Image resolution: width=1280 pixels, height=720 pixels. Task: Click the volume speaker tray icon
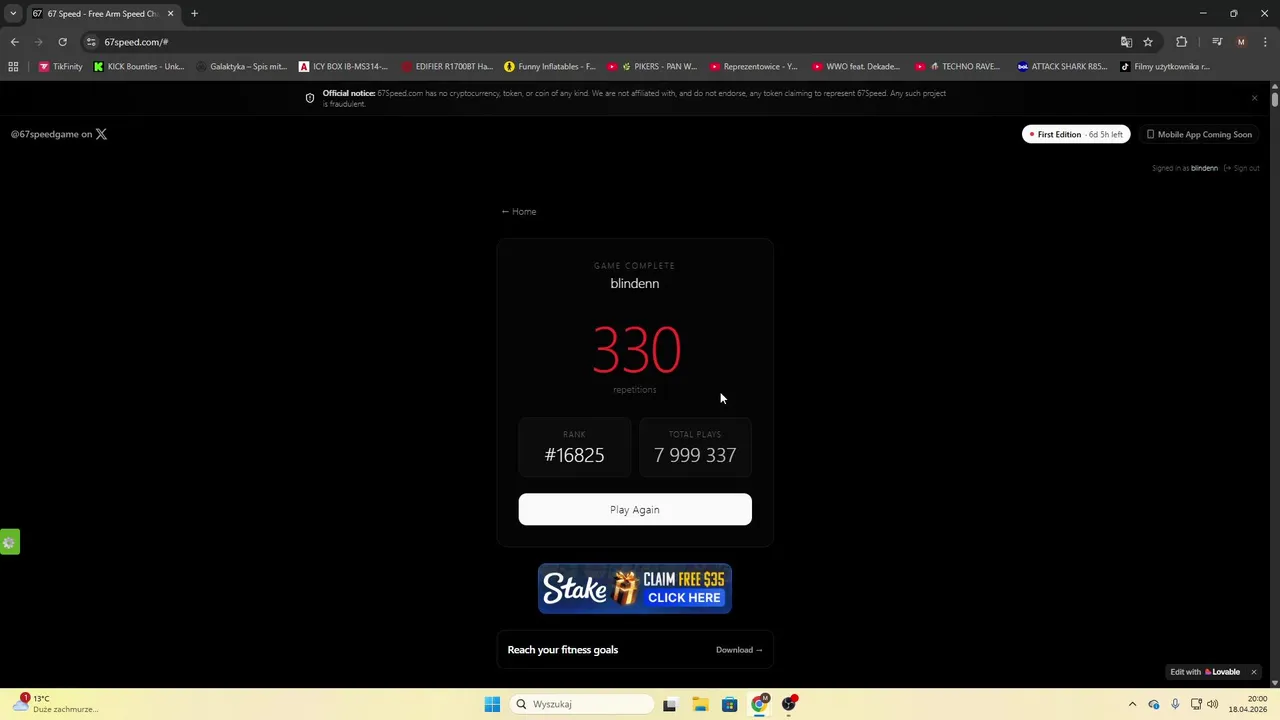pos(1213,704)
